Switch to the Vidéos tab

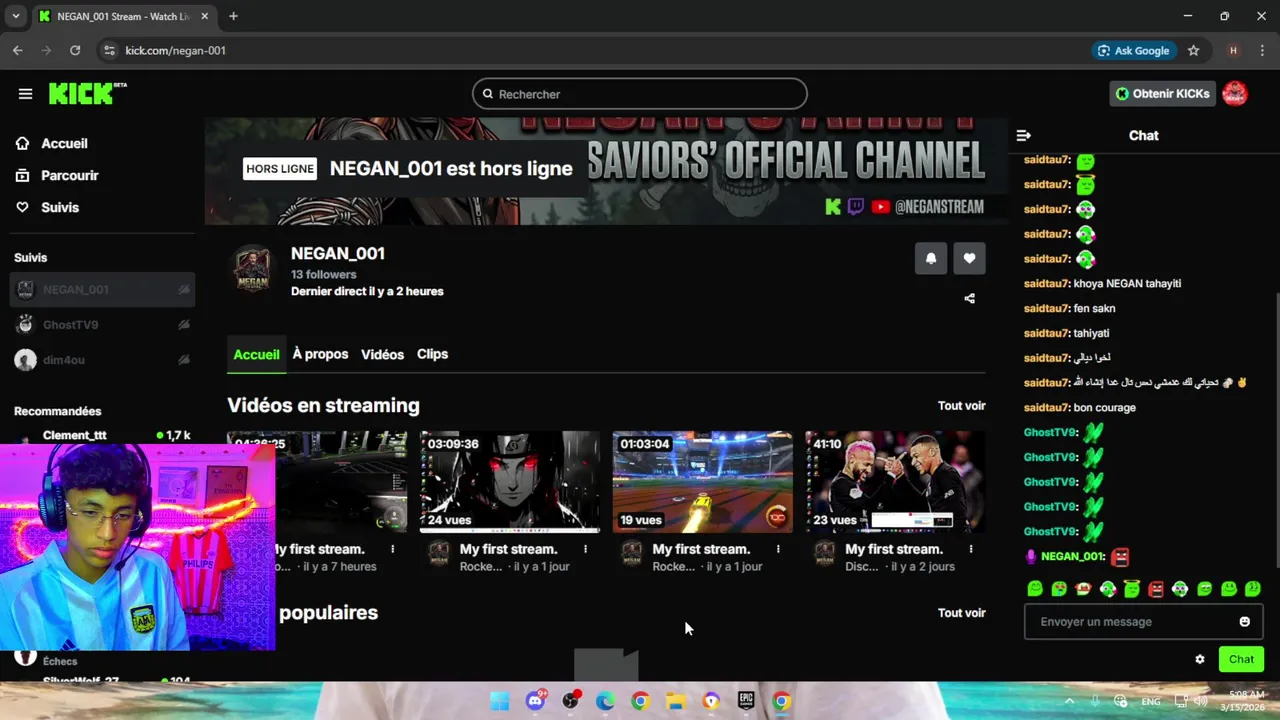coord(382,354)
